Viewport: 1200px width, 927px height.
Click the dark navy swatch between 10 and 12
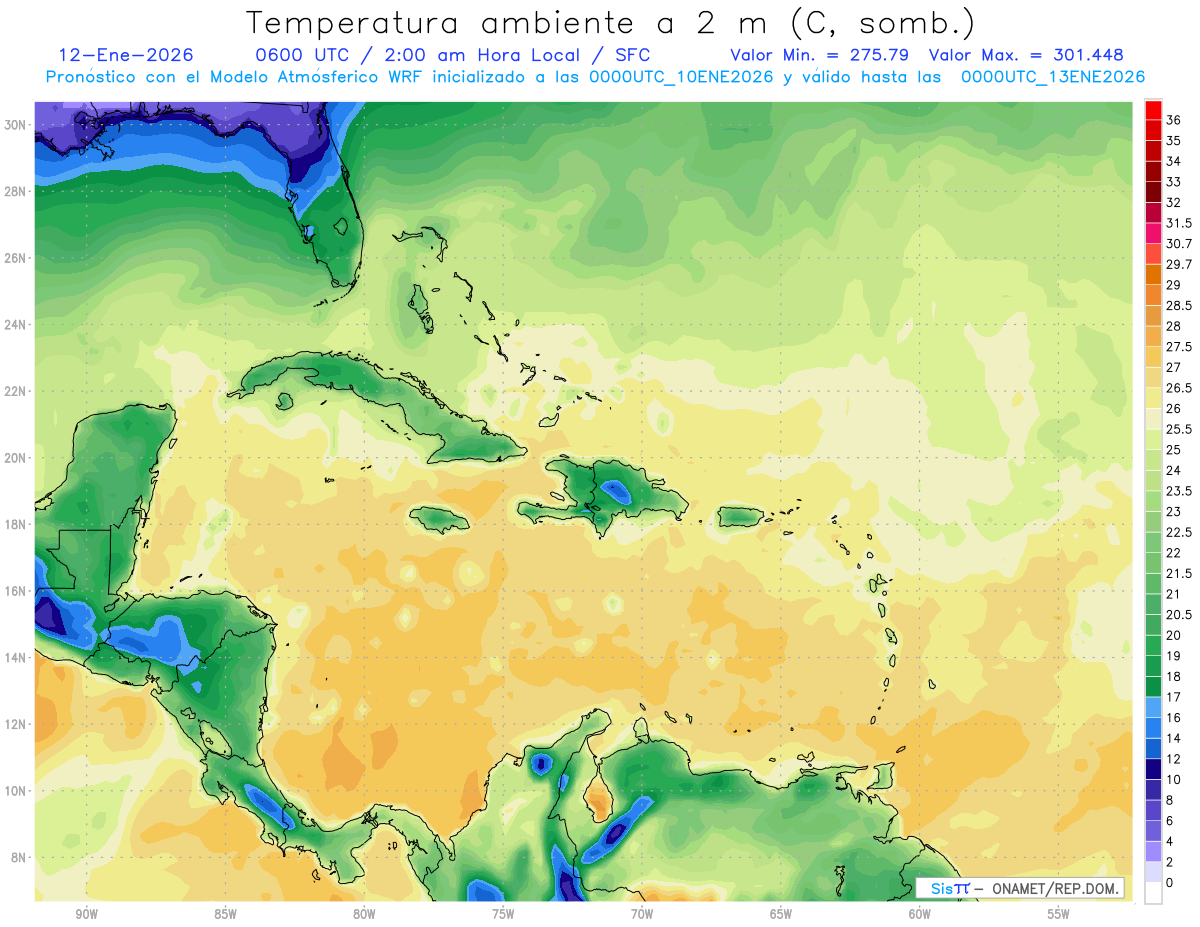pos(1153,769)
